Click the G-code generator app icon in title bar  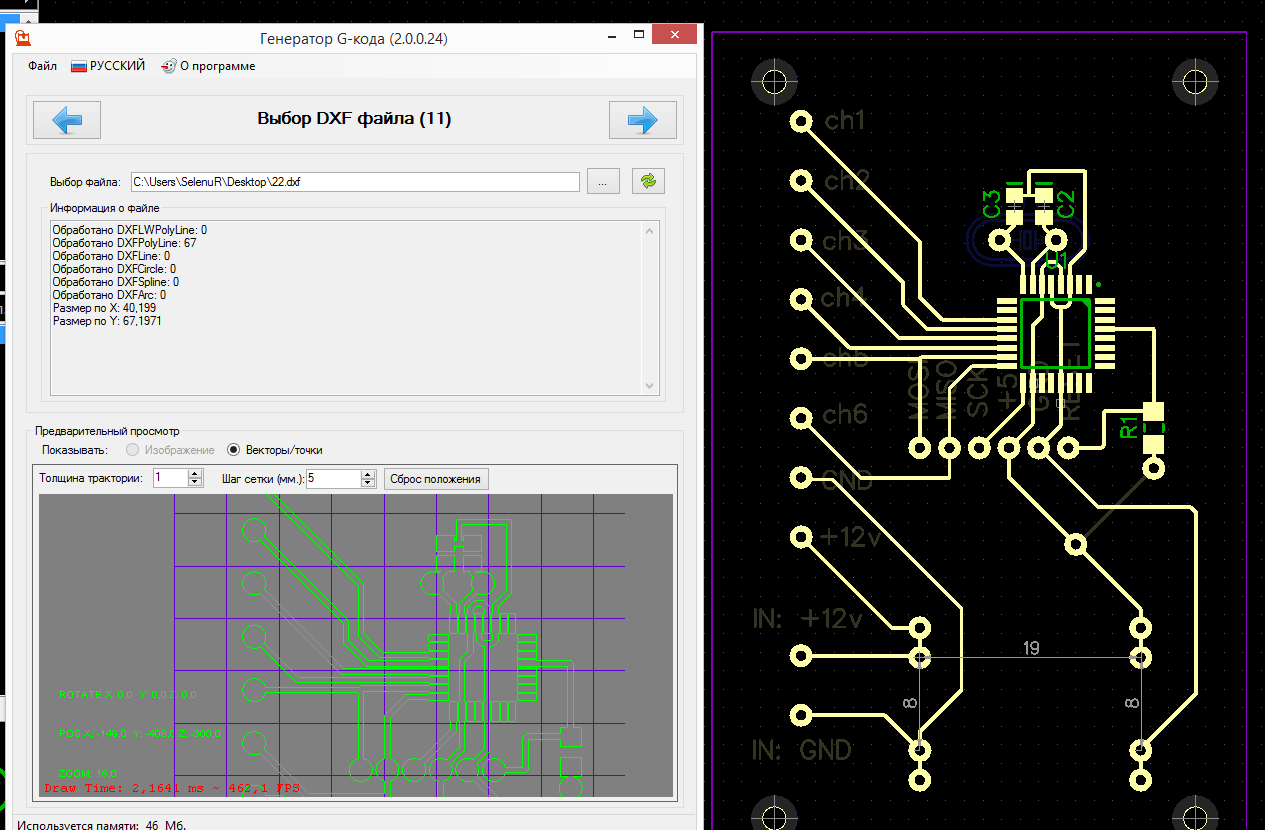click(22, 39)
